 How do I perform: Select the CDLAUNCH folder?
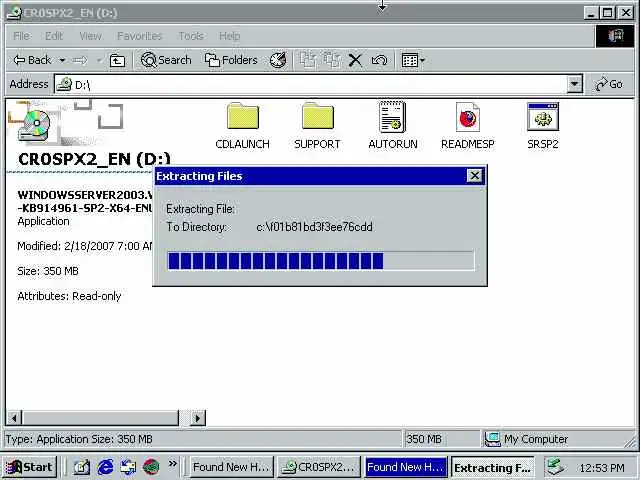(x=242, y=126)
